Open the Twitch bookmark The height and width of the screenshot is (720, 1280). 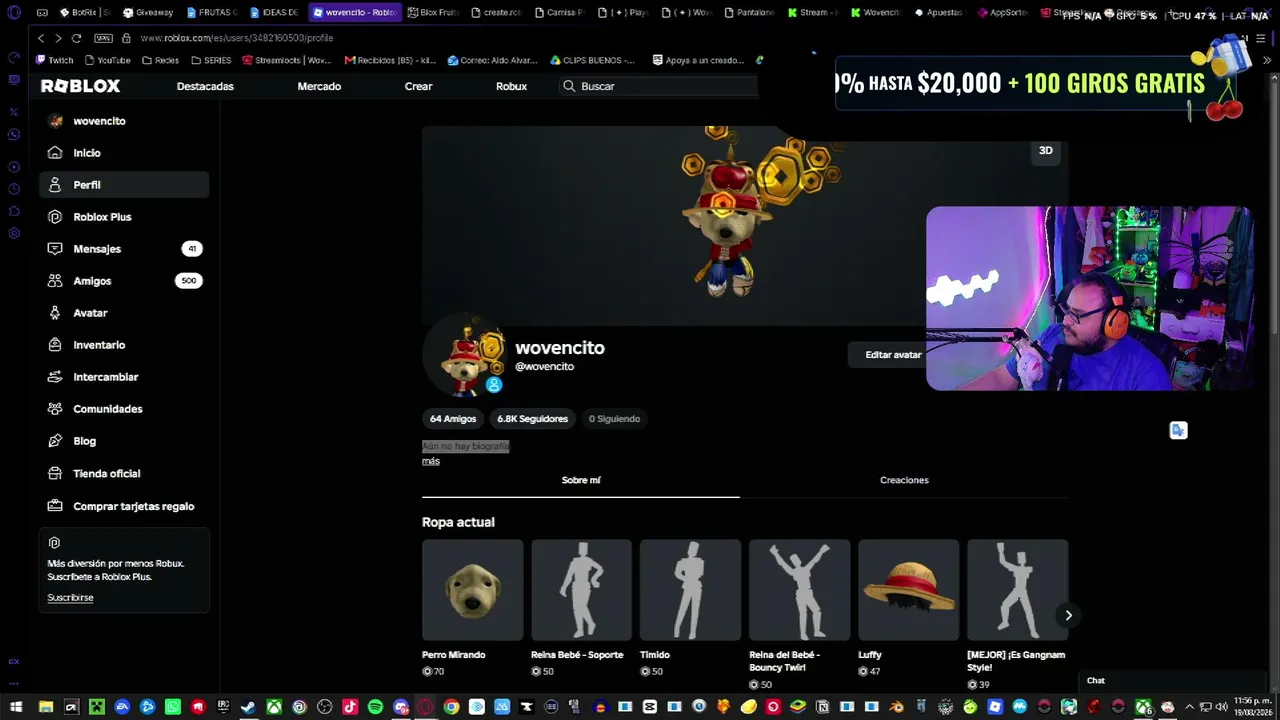(x=55, y=60)
